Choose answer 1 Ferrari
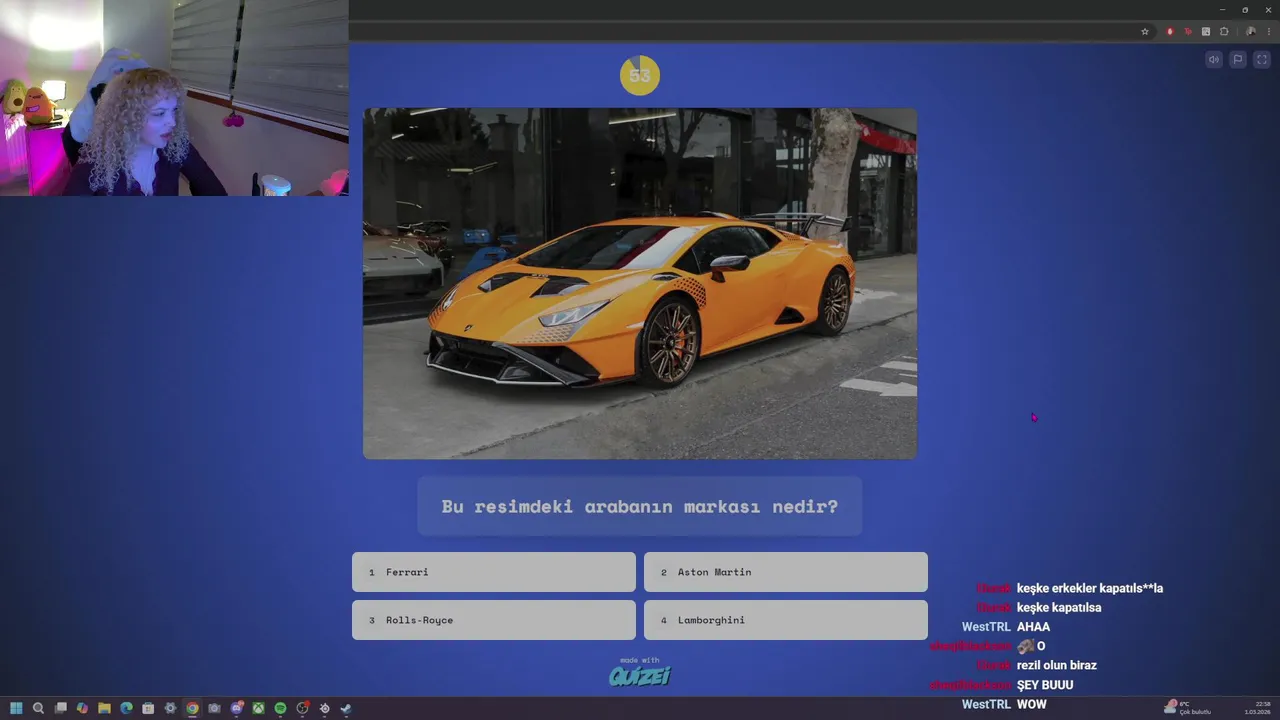The image size is (1280, 720). (494, 572)
